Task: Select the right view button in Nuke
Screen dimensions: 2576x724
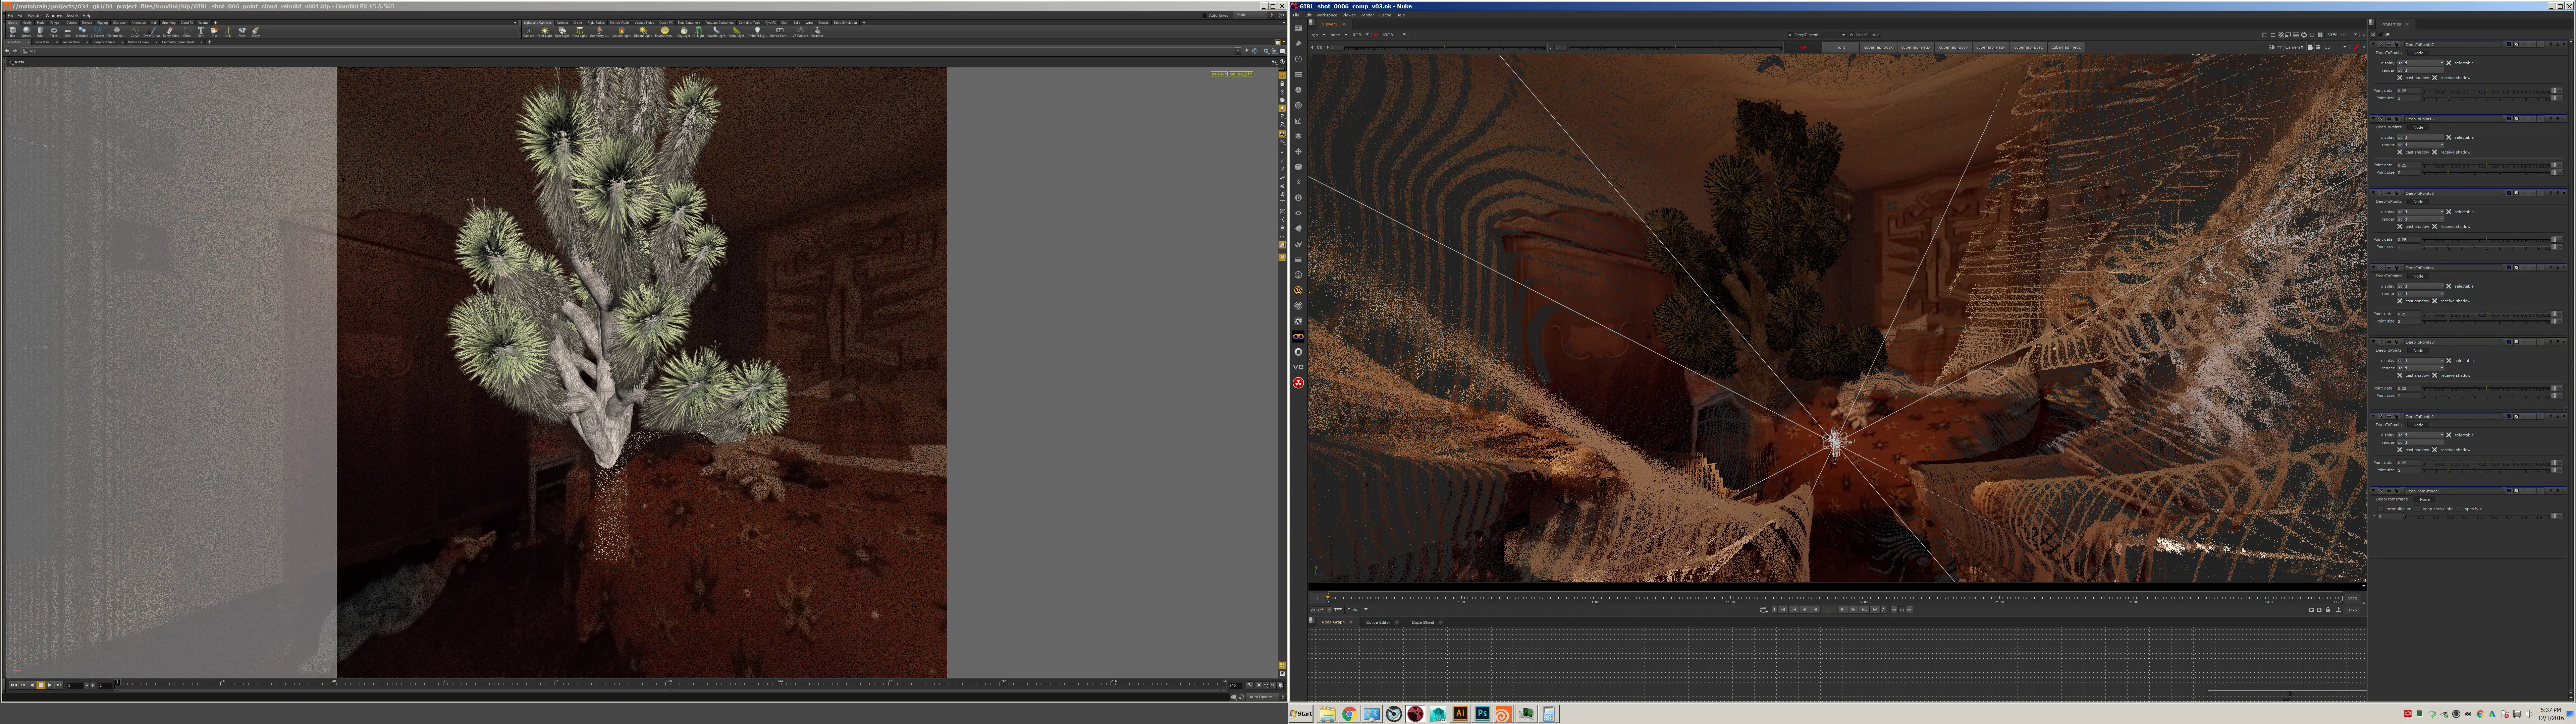Action: 1841,47
